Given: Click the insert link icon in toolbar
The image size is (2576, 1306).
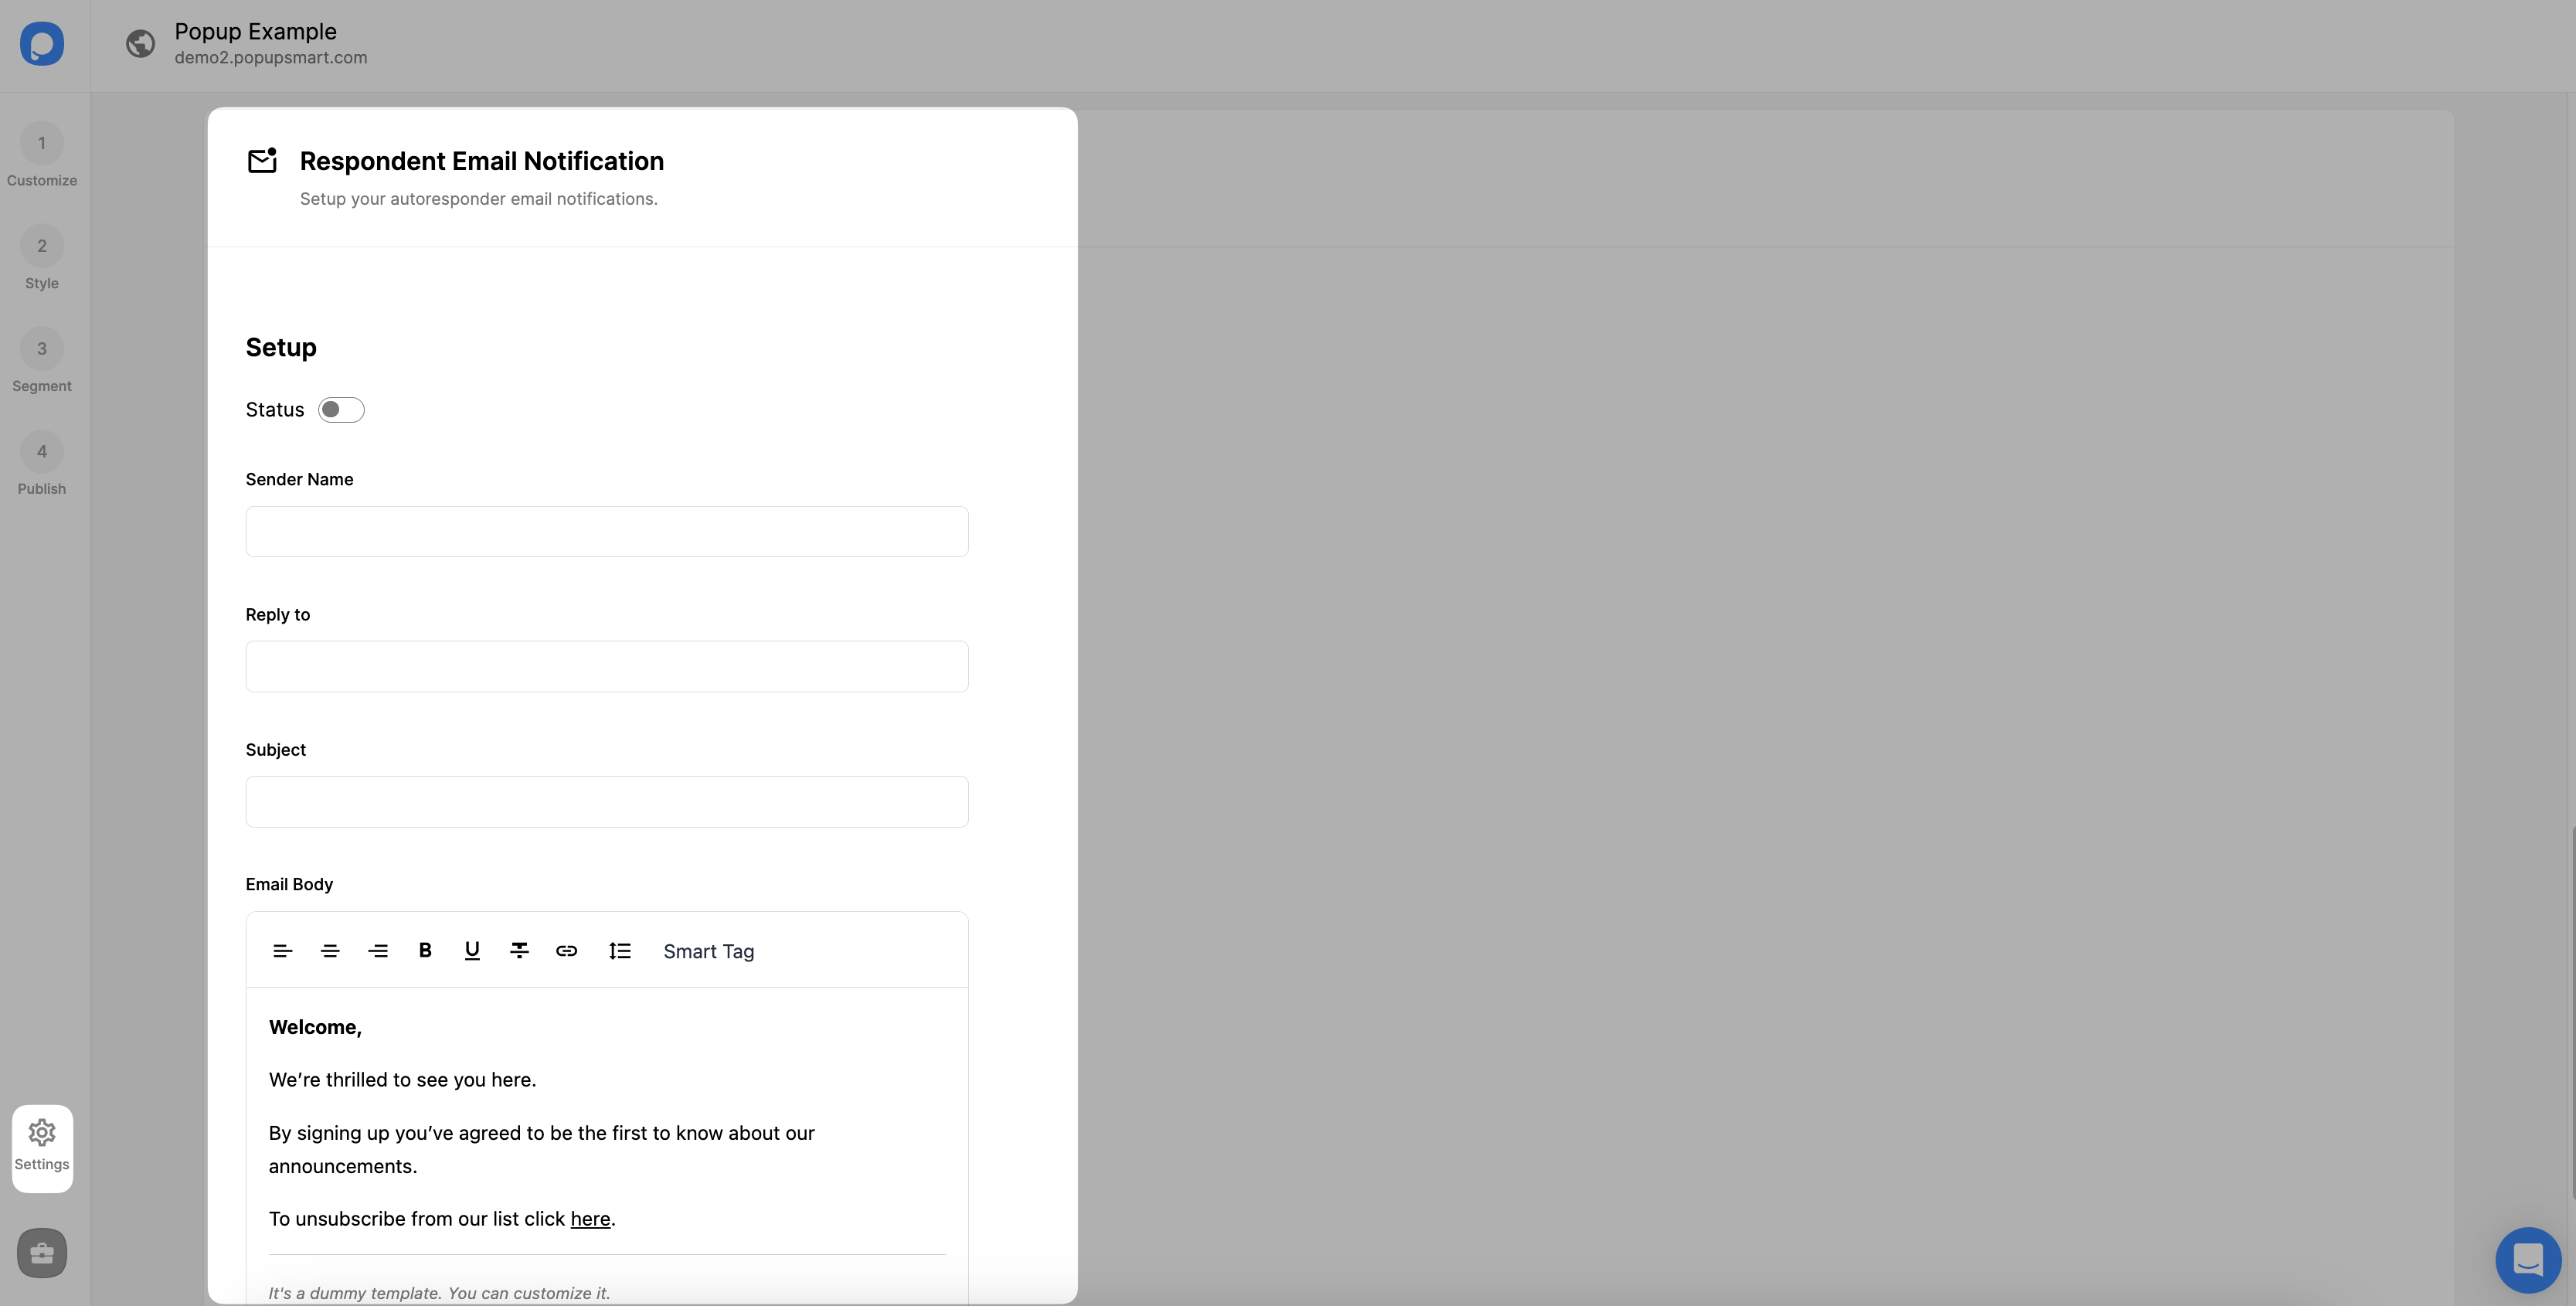Looking at the screenshot, I should pyautogui.click(x=568, y=950).
